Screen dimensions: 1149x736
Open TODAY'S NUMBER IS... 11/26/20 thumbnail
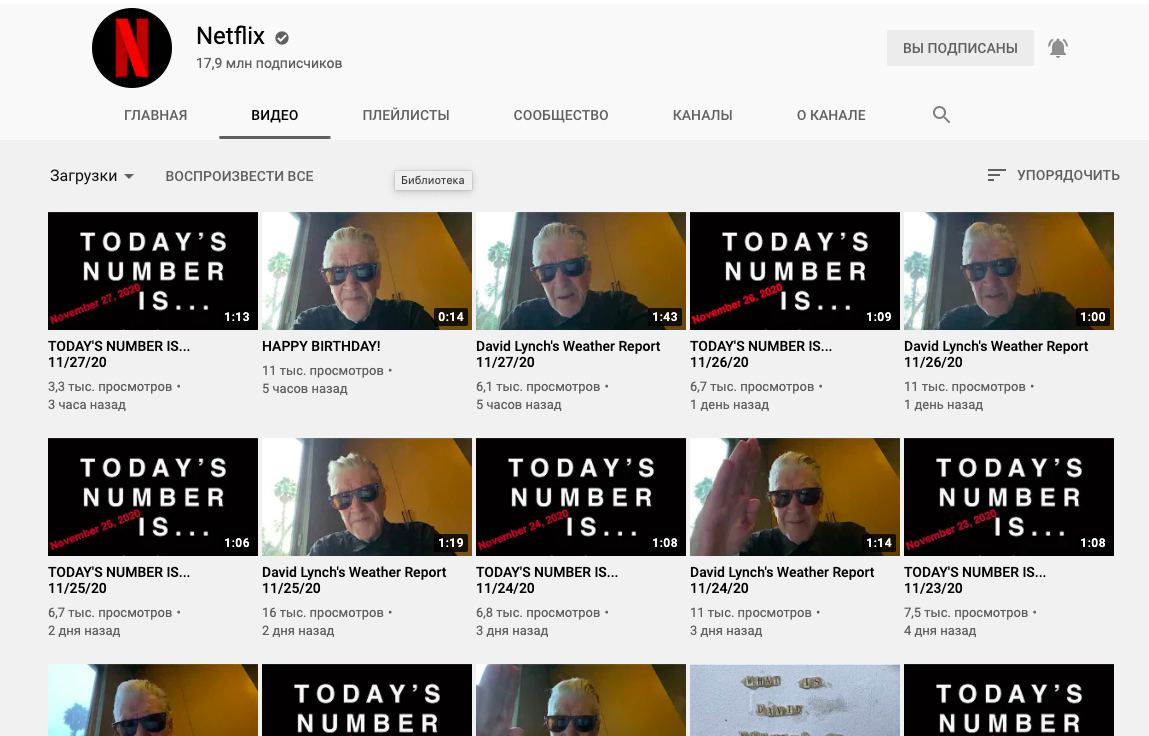coord(795,271)
